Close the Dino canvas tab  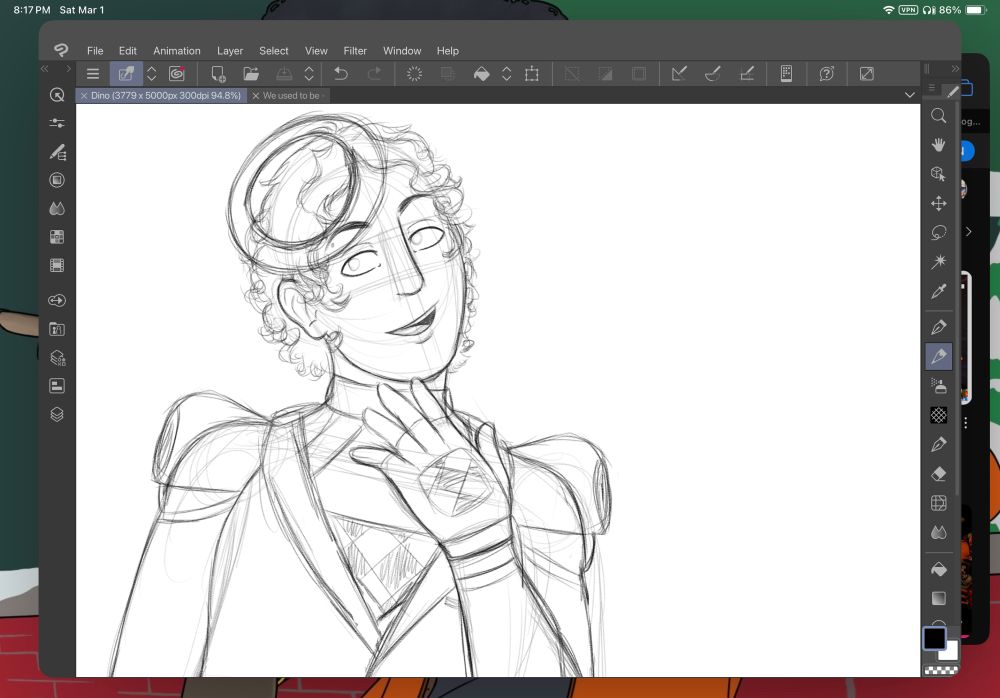point(83,96)
